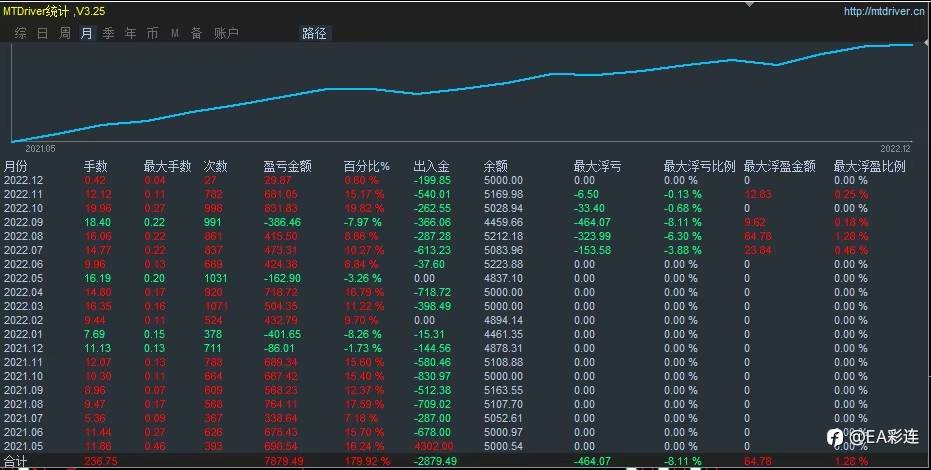Click the 最大浮亏 column header
This screenshot has height=470, width=931.
pyautogui.click(x=597, y=166)
